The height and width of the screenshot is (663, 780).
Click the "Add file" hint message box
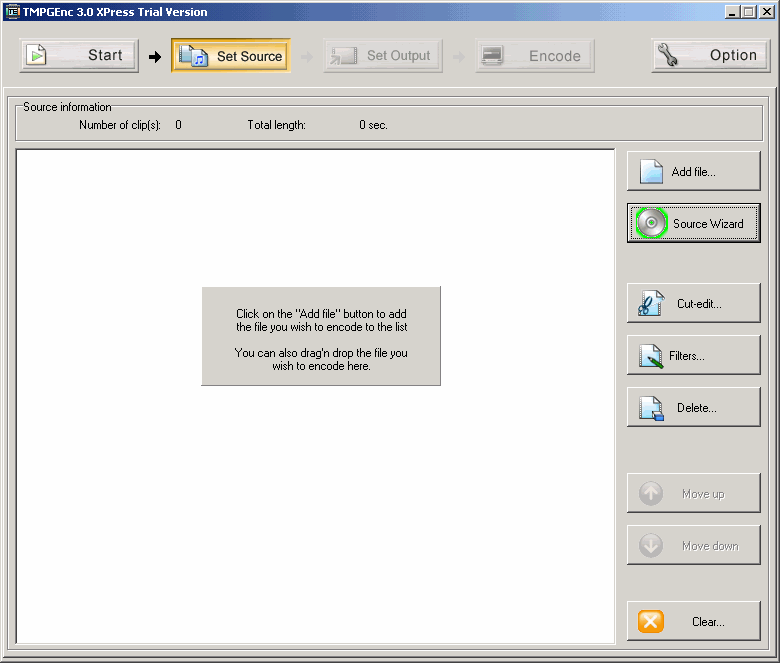[321, 336]
